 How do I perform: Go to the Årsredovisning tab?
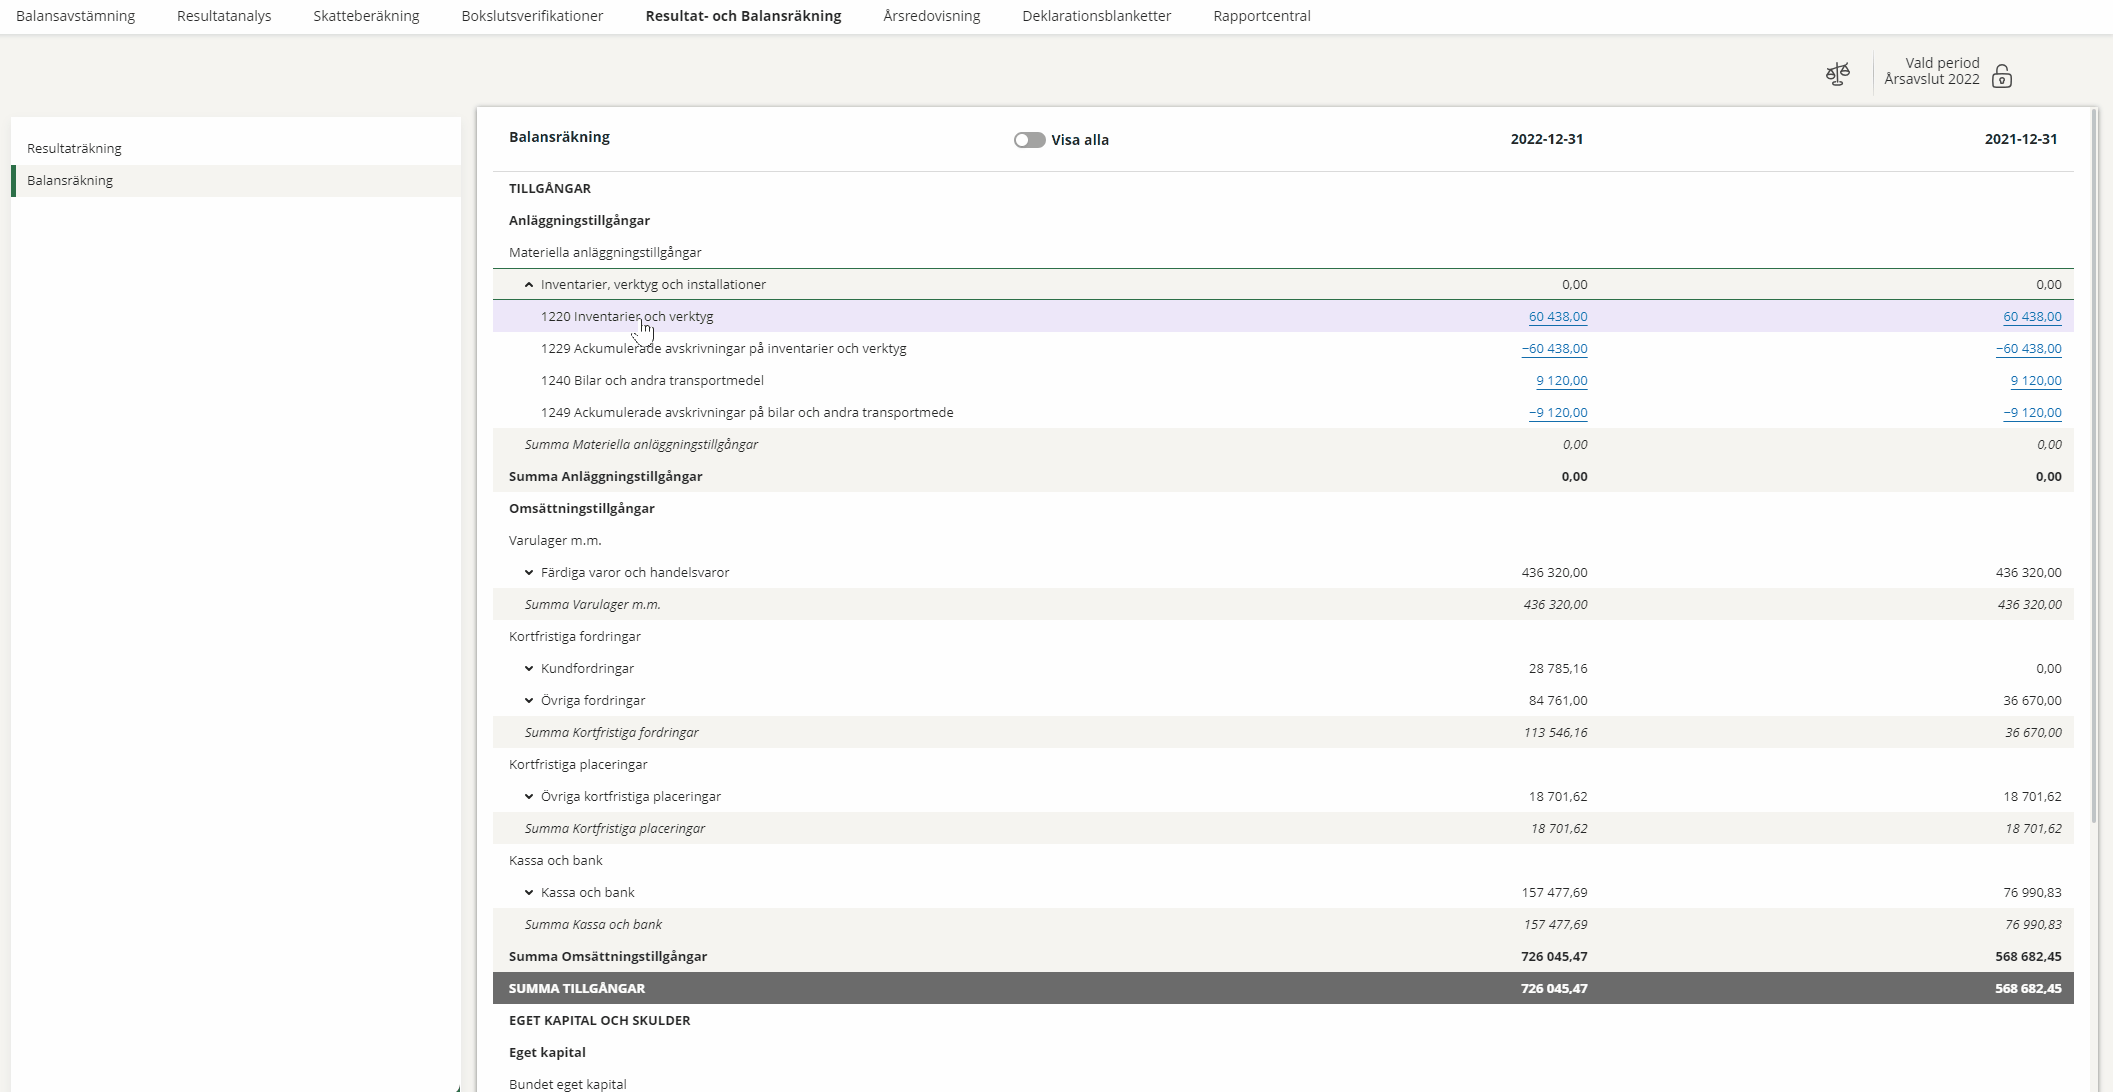pos(931,16)
